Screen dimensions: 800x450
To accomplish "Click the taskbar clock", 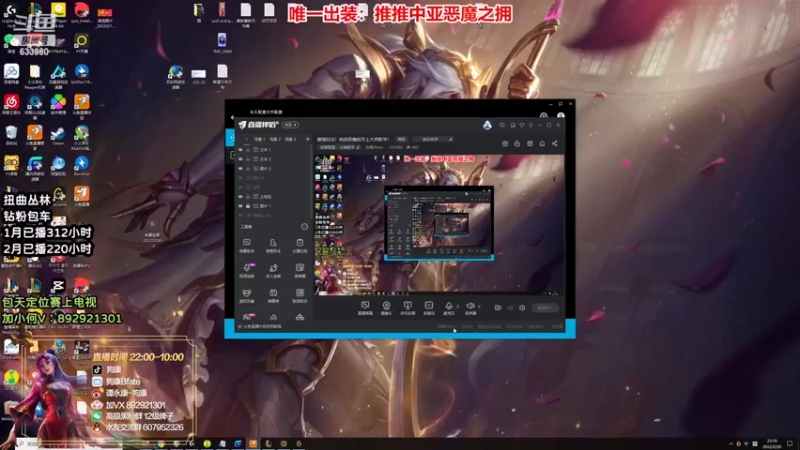I will tap(772, 443).
